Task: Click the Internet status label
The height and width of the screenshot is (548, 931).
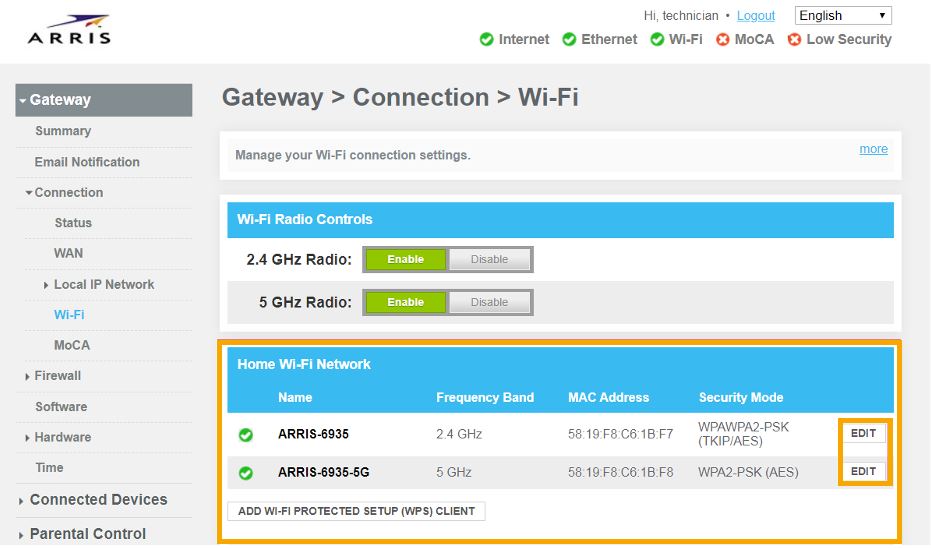Action: pos(524,40)
